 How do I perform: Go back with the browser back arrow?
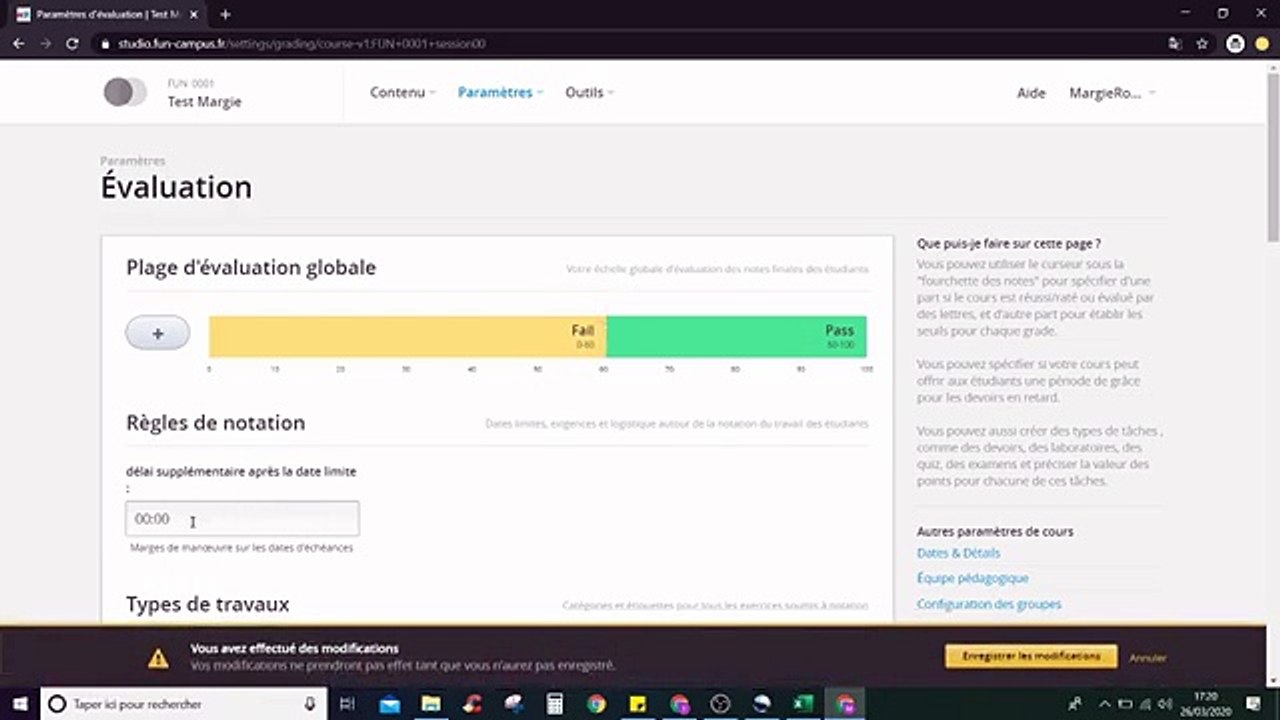pyautogui.click(x=18, y=44)
